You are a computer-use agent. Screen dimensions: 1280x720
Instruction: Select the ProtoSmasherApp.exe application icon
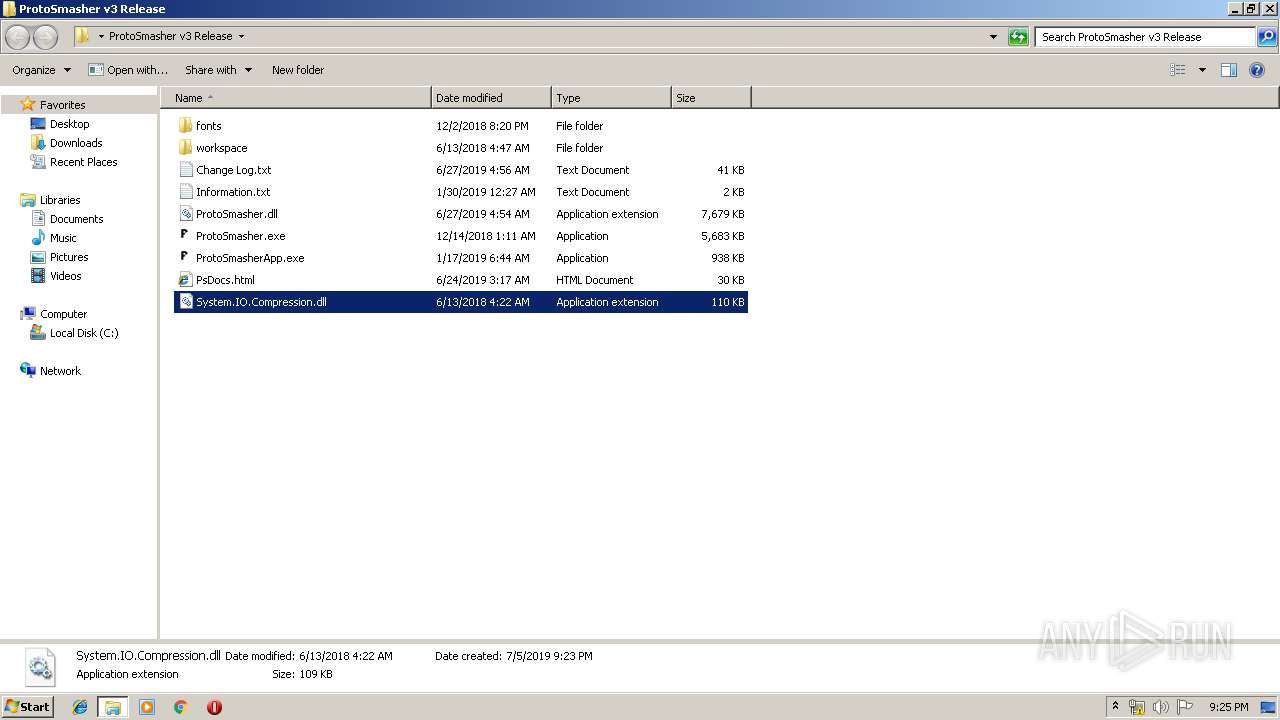185,258
